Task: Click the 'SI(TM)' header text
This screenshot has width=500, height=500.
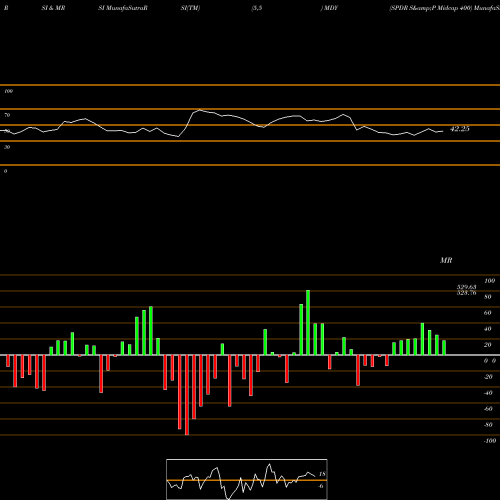Action: tap(190, 8)
